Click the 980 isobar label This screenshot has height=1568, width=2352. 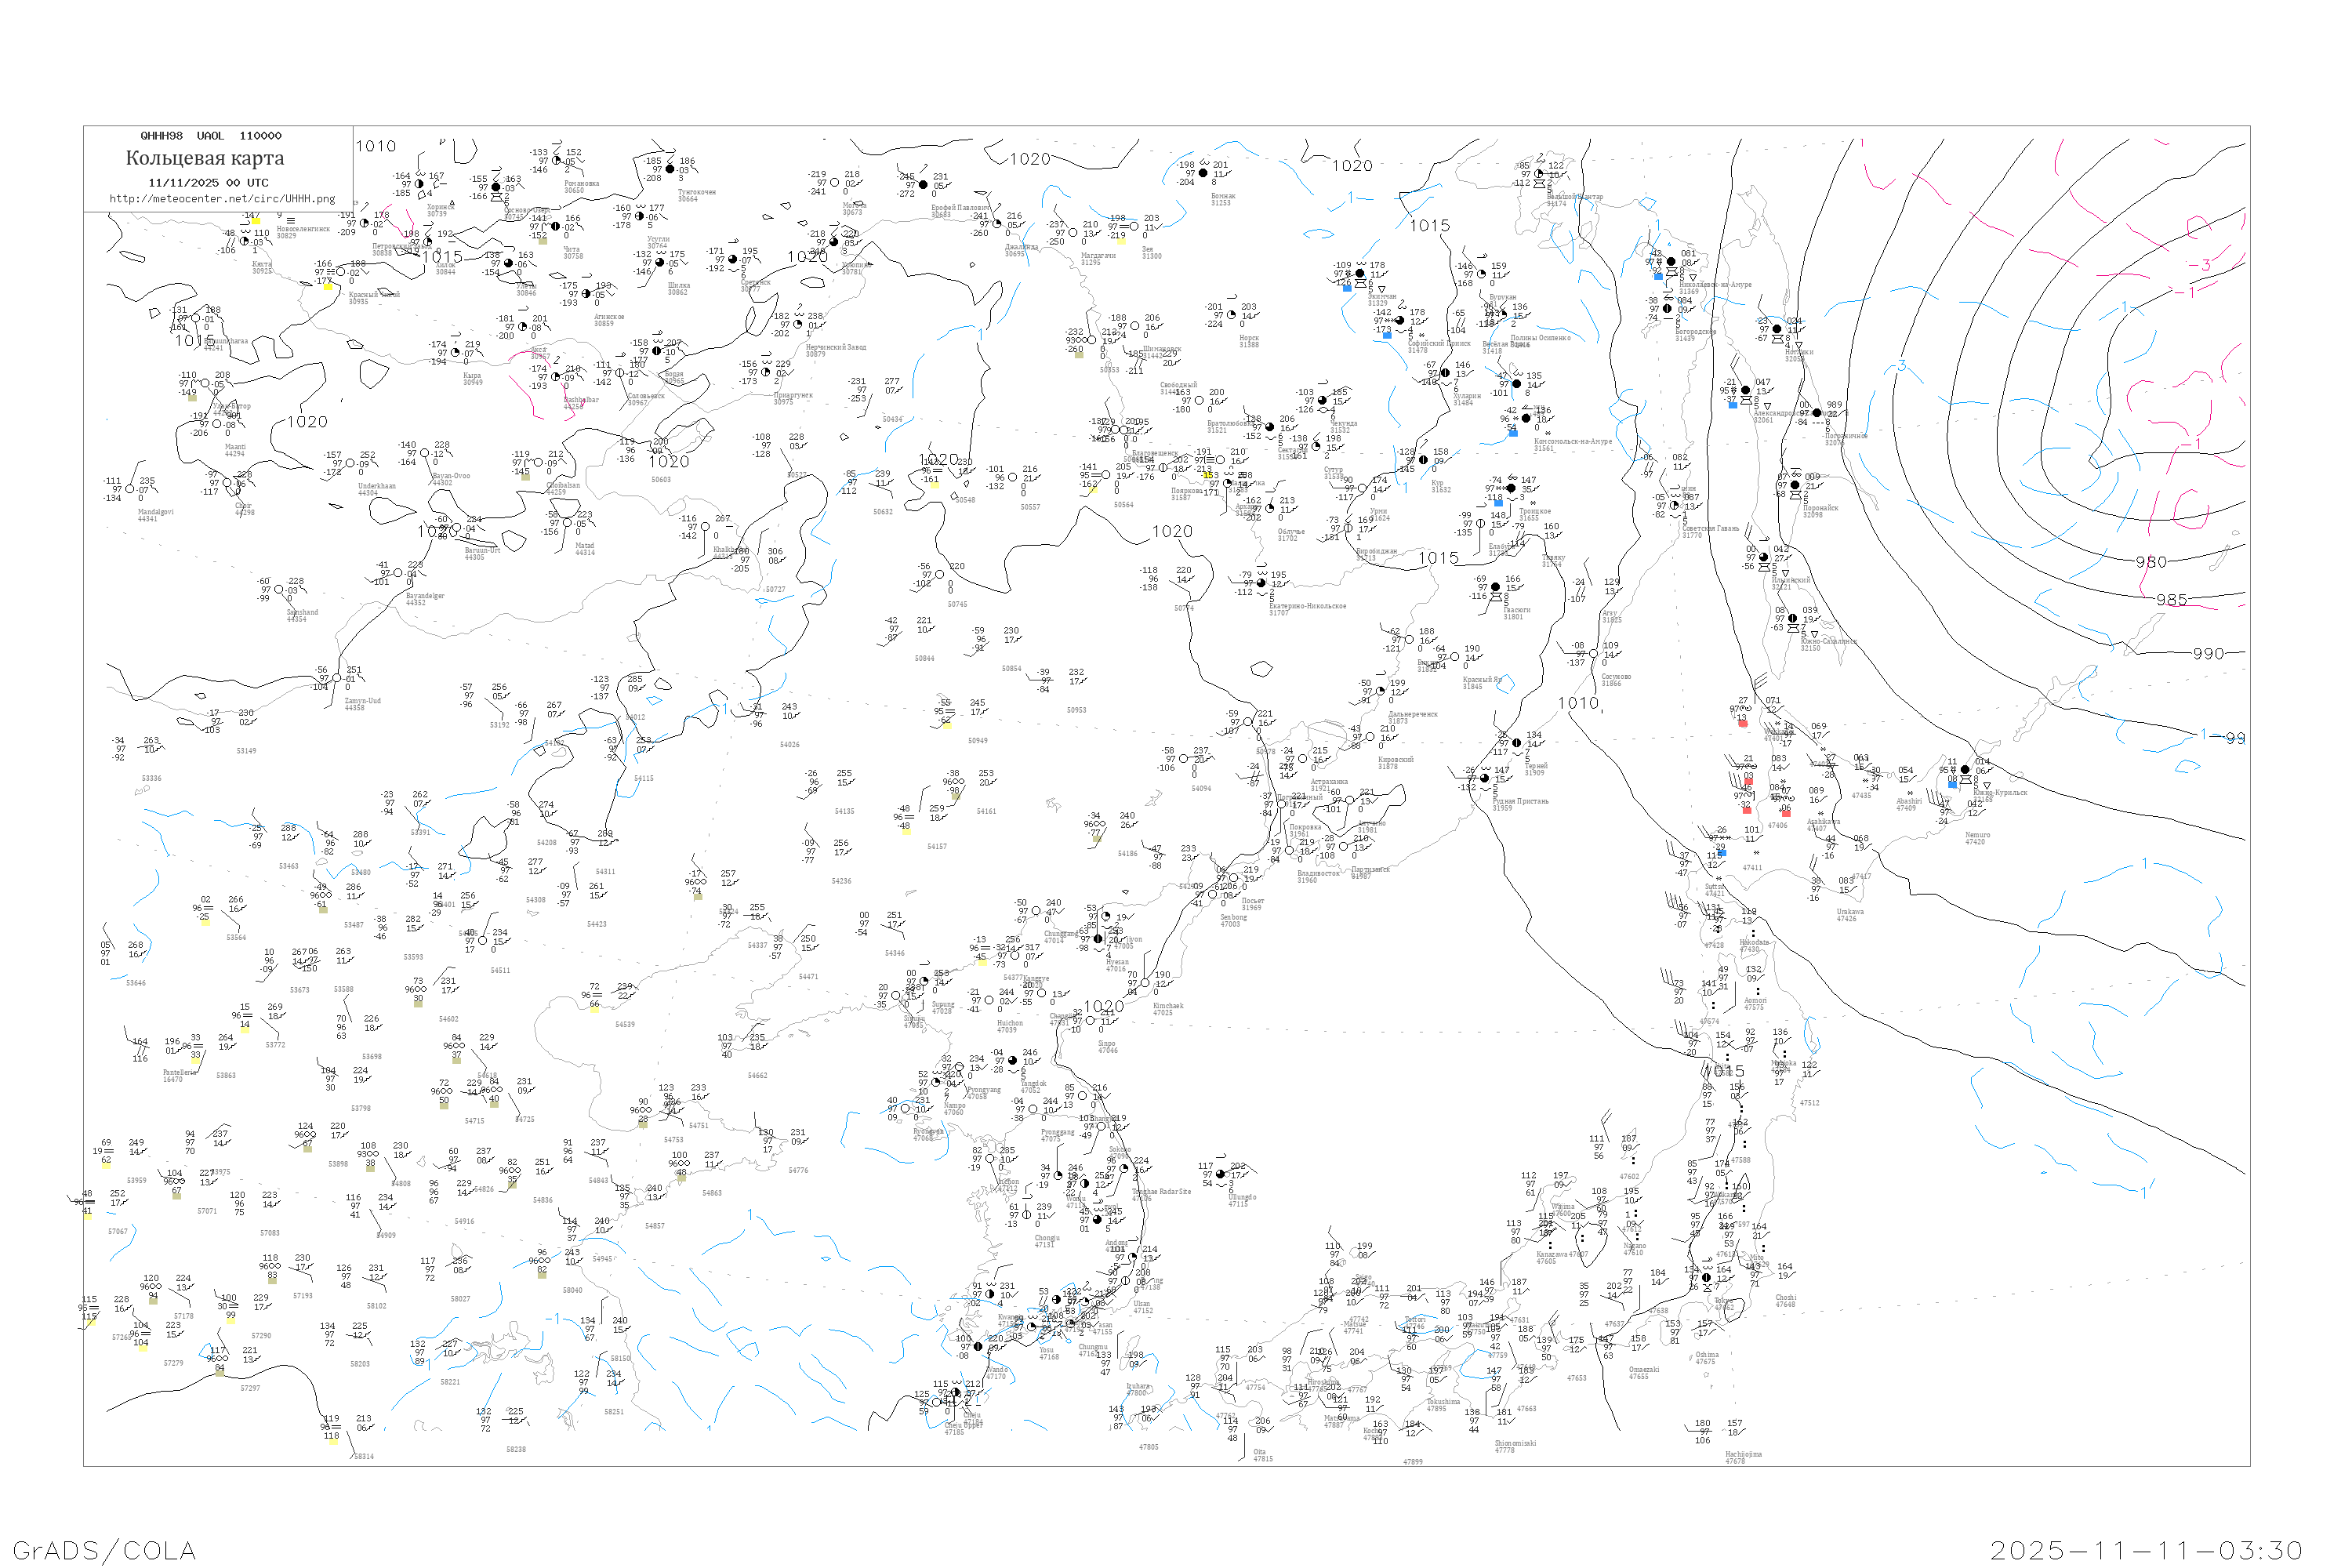pos(2151,562)
